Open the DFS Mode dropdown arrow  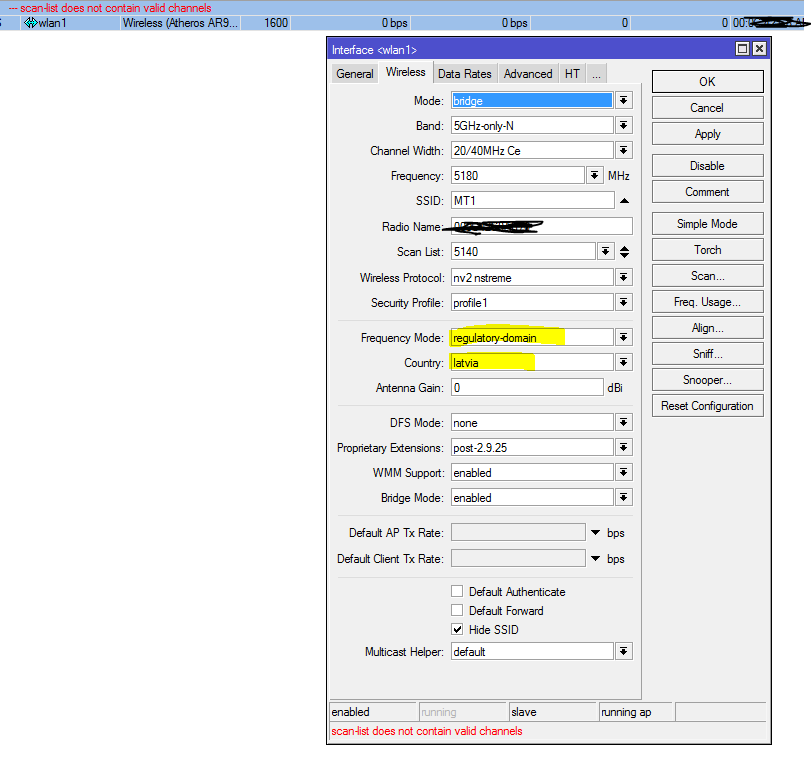point(624,422)
